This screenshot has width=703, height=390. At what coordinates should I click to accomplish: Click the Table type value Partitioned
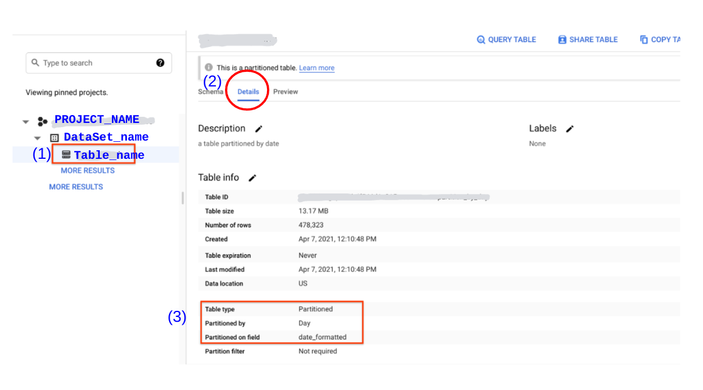tap(316, 309)
